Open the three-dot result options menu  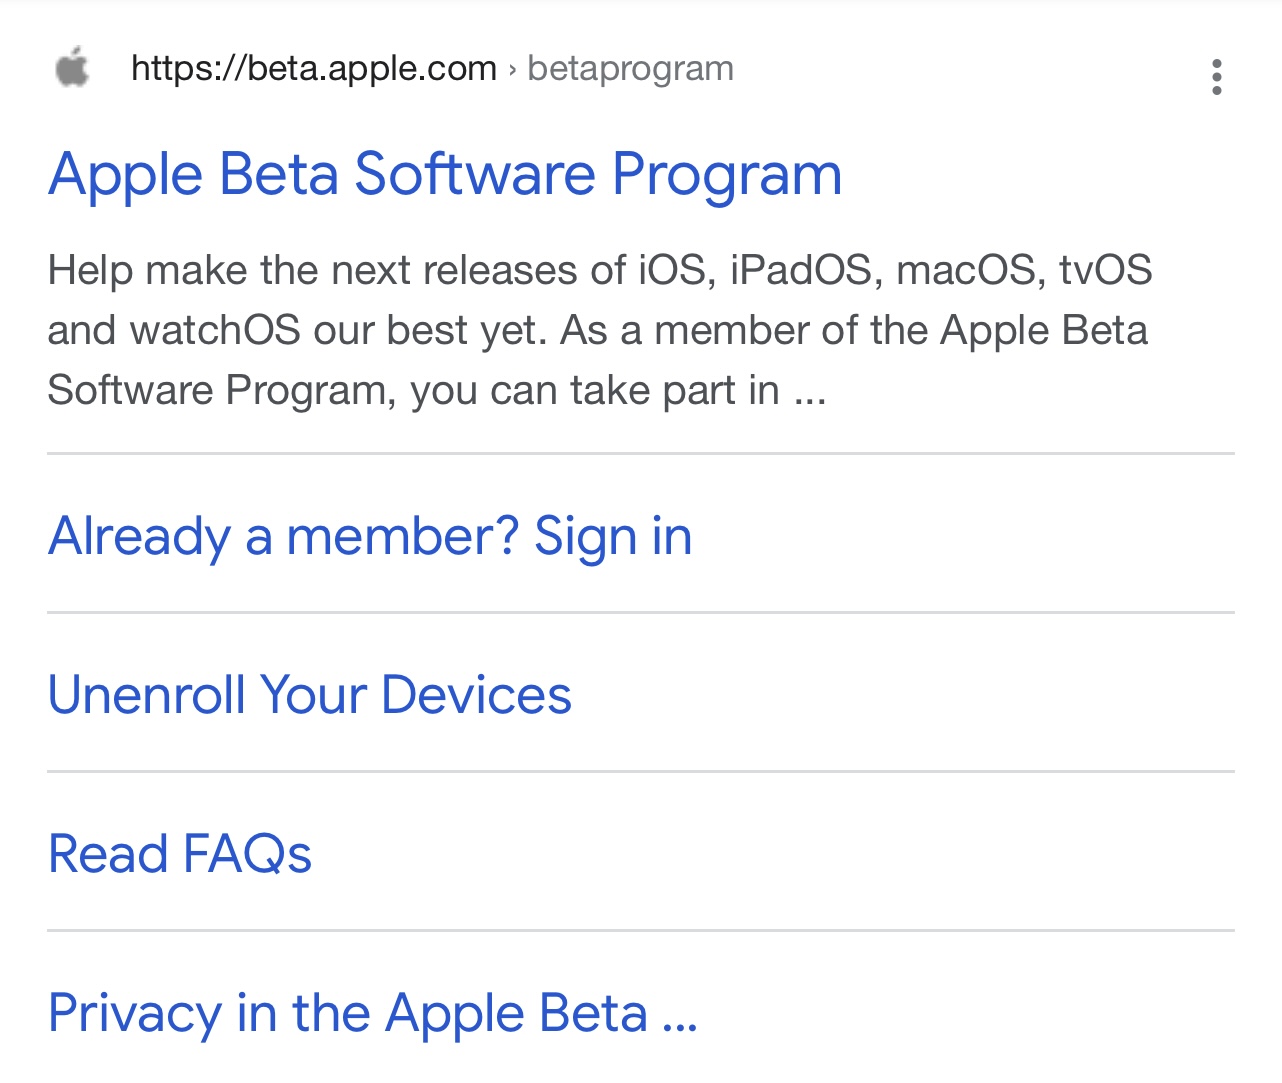pyautogui.click(x=1216, y=77)
